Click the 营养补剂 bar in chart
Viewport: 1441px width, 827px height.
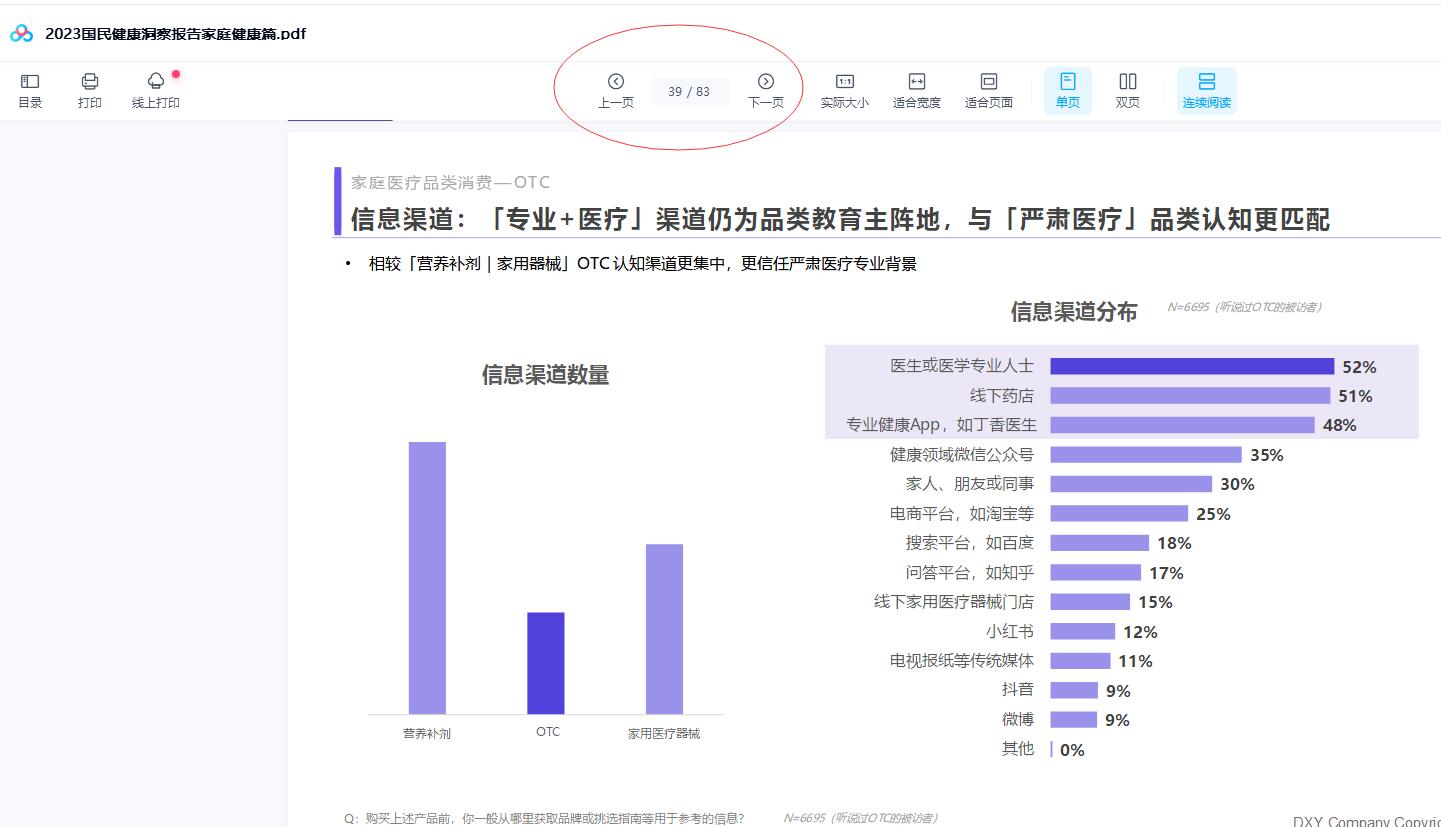(x=427, y=578)
